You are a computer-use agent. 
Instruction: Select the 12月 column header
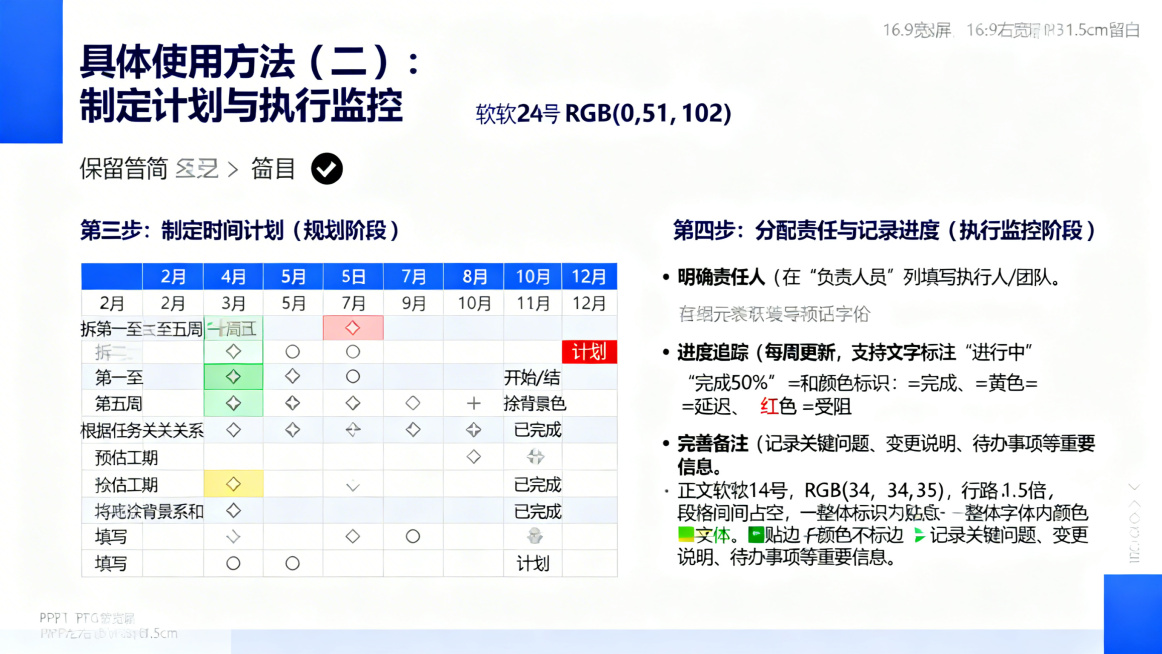[x=589, y=278]
